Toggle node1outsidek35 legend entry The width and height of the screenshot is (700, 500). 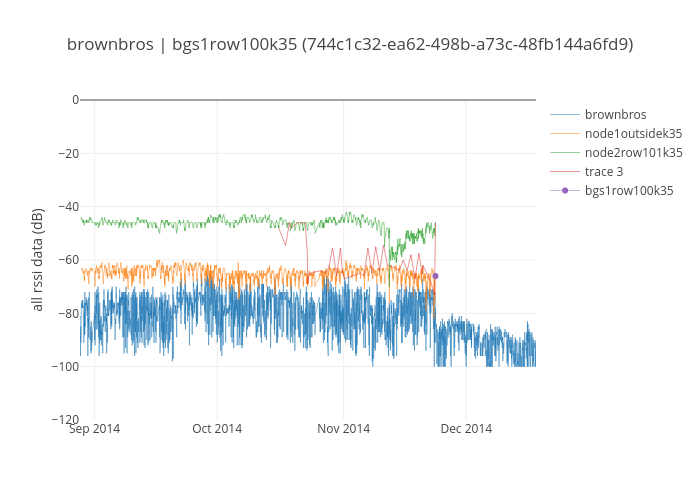(x=633, y=133)
